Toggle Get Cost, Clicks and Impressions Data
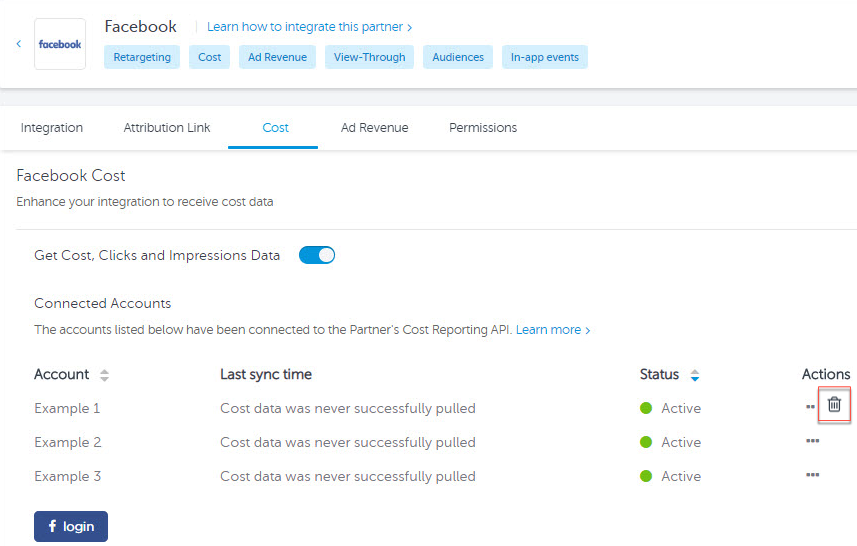 coord(317,255)
